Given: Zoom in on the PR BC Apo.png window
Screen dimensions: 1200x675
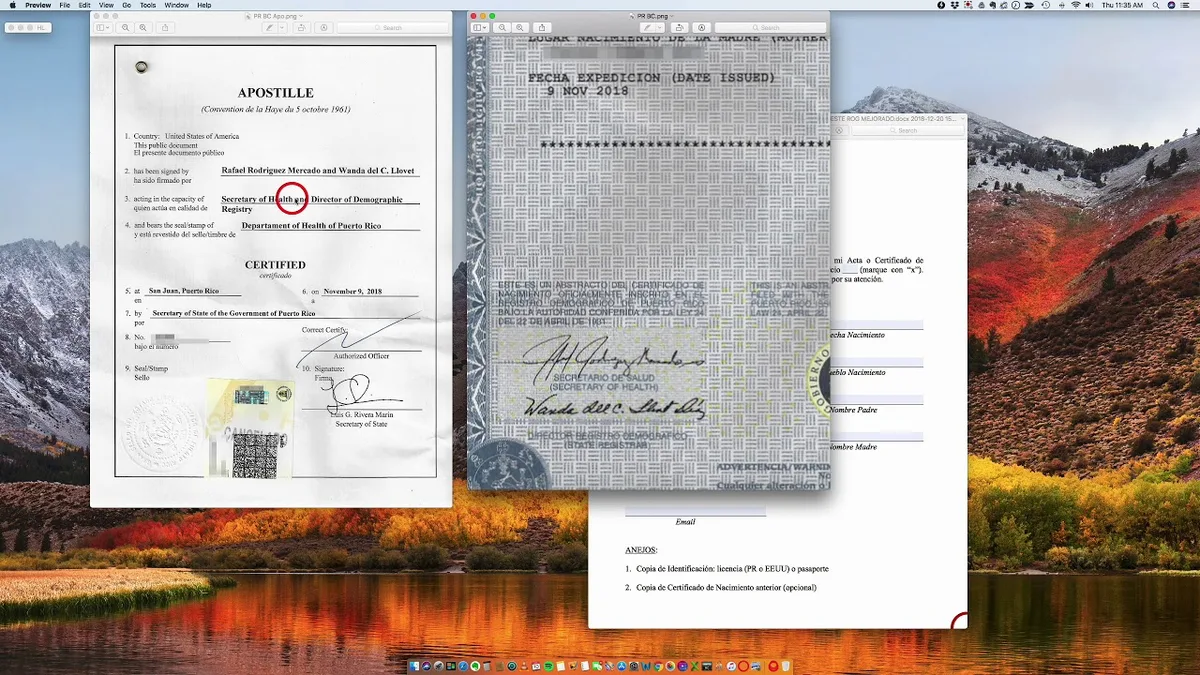Looking at the screenshot, I should (144, 27).
